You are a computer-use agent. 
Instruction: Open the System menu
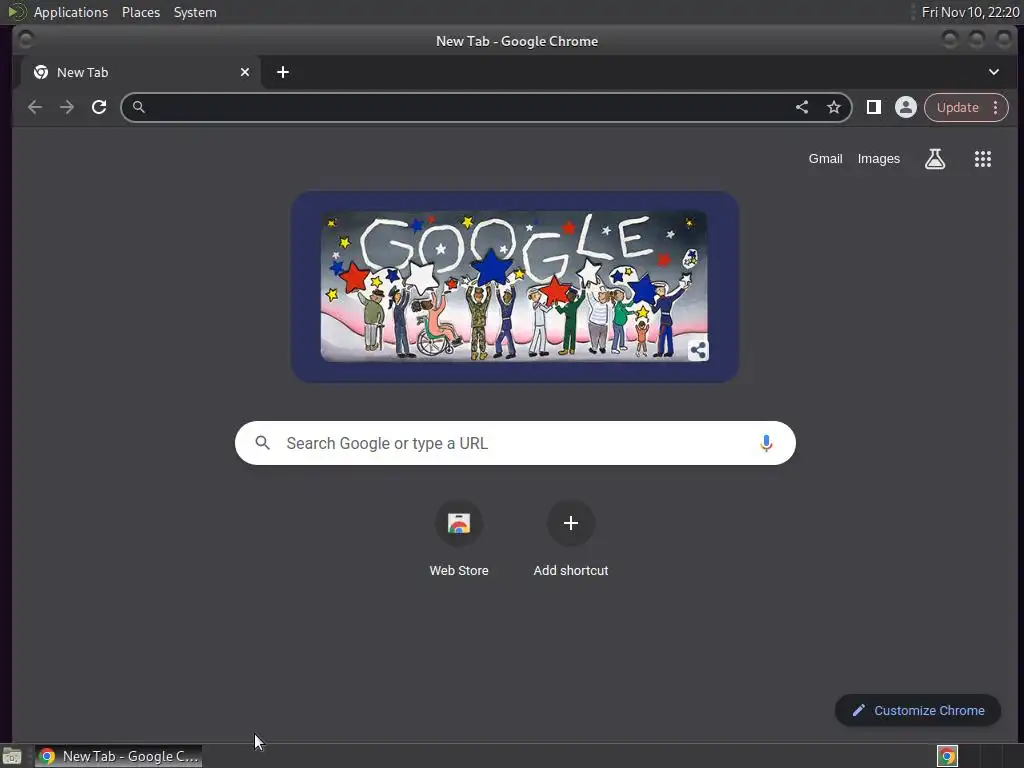point(195,12)
